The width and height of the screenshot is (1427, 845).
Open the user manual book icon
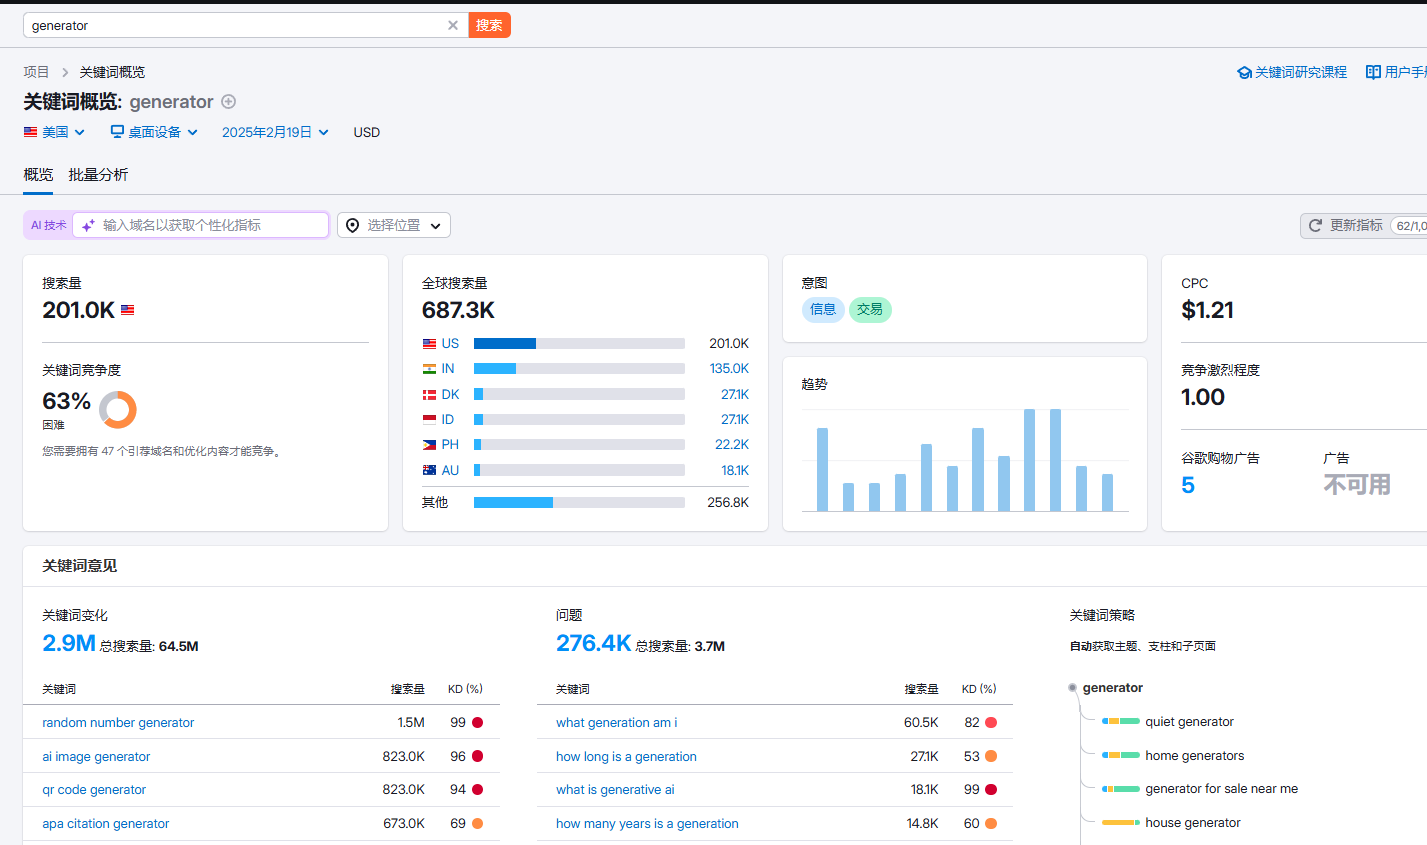pos(1373,72)
